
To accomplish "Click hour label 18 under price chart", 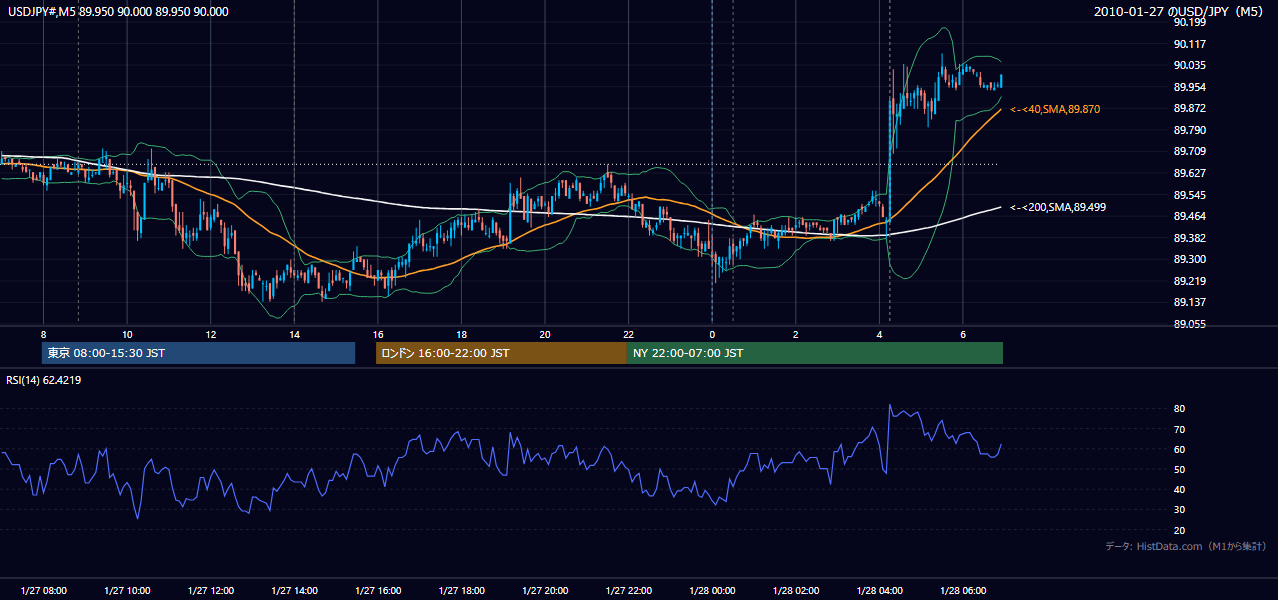I will click(461, 334).
